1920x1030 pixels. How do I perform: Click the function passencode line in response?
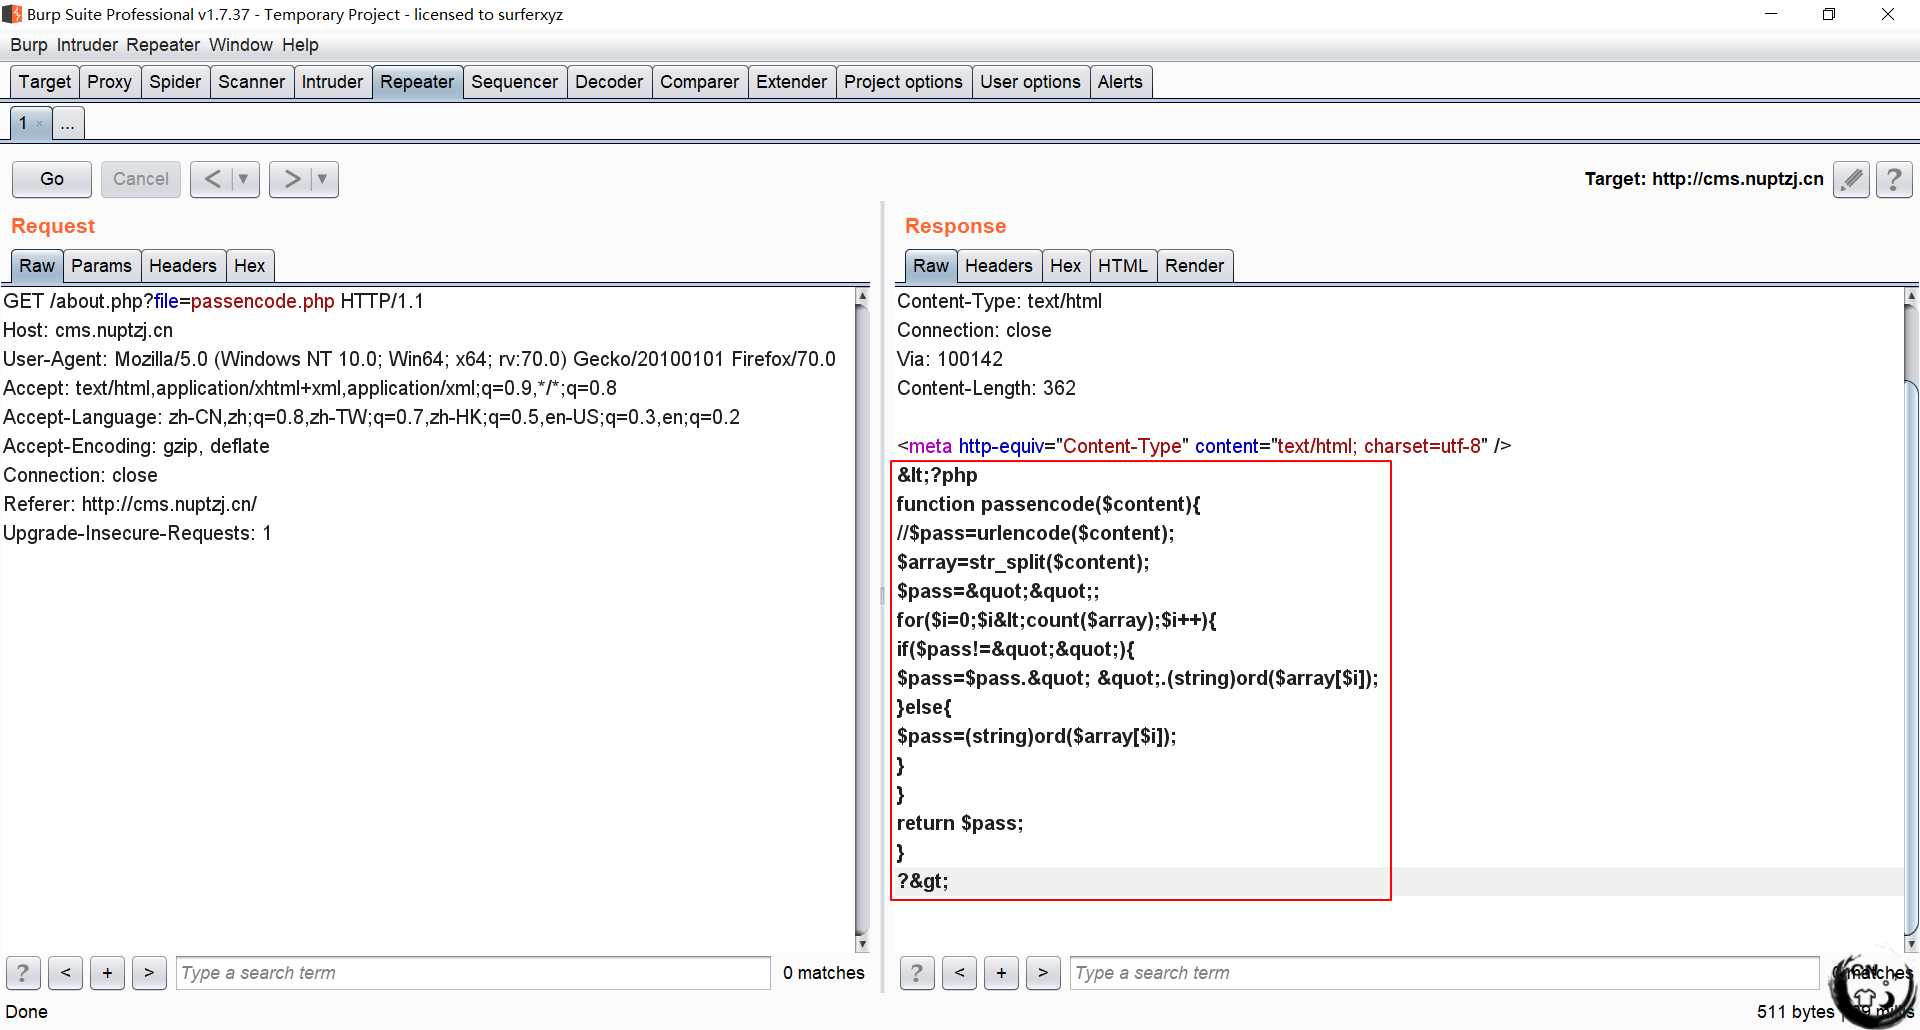coord(1048,504)
